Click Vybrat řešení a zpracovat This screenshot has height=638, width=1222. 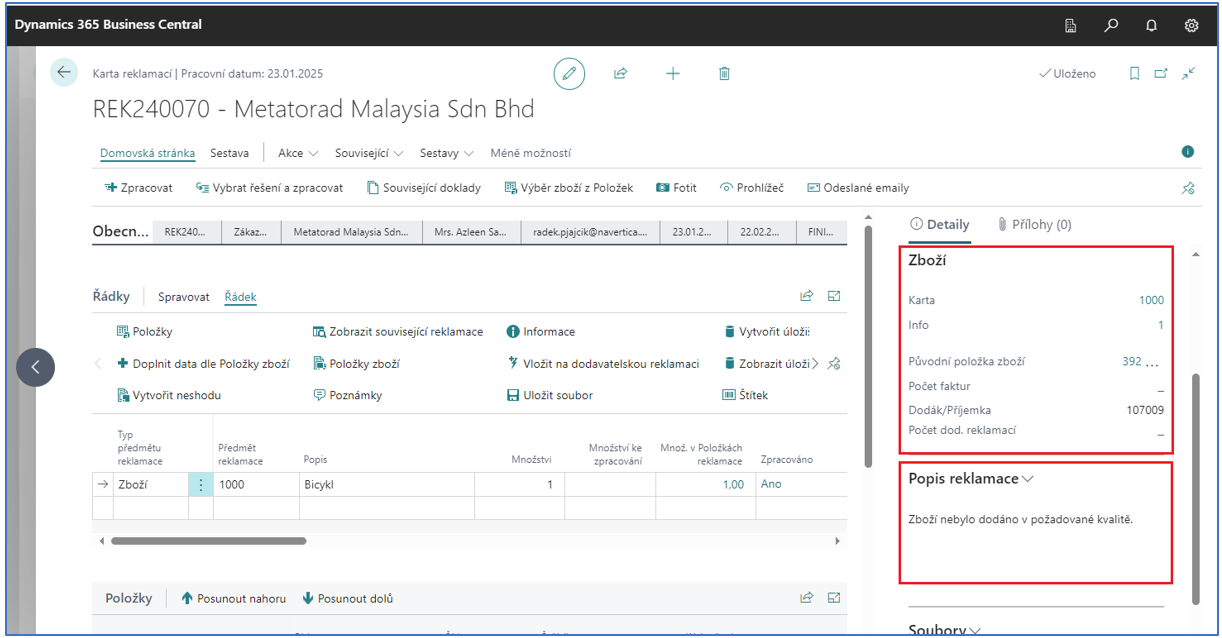pos(269,188)
